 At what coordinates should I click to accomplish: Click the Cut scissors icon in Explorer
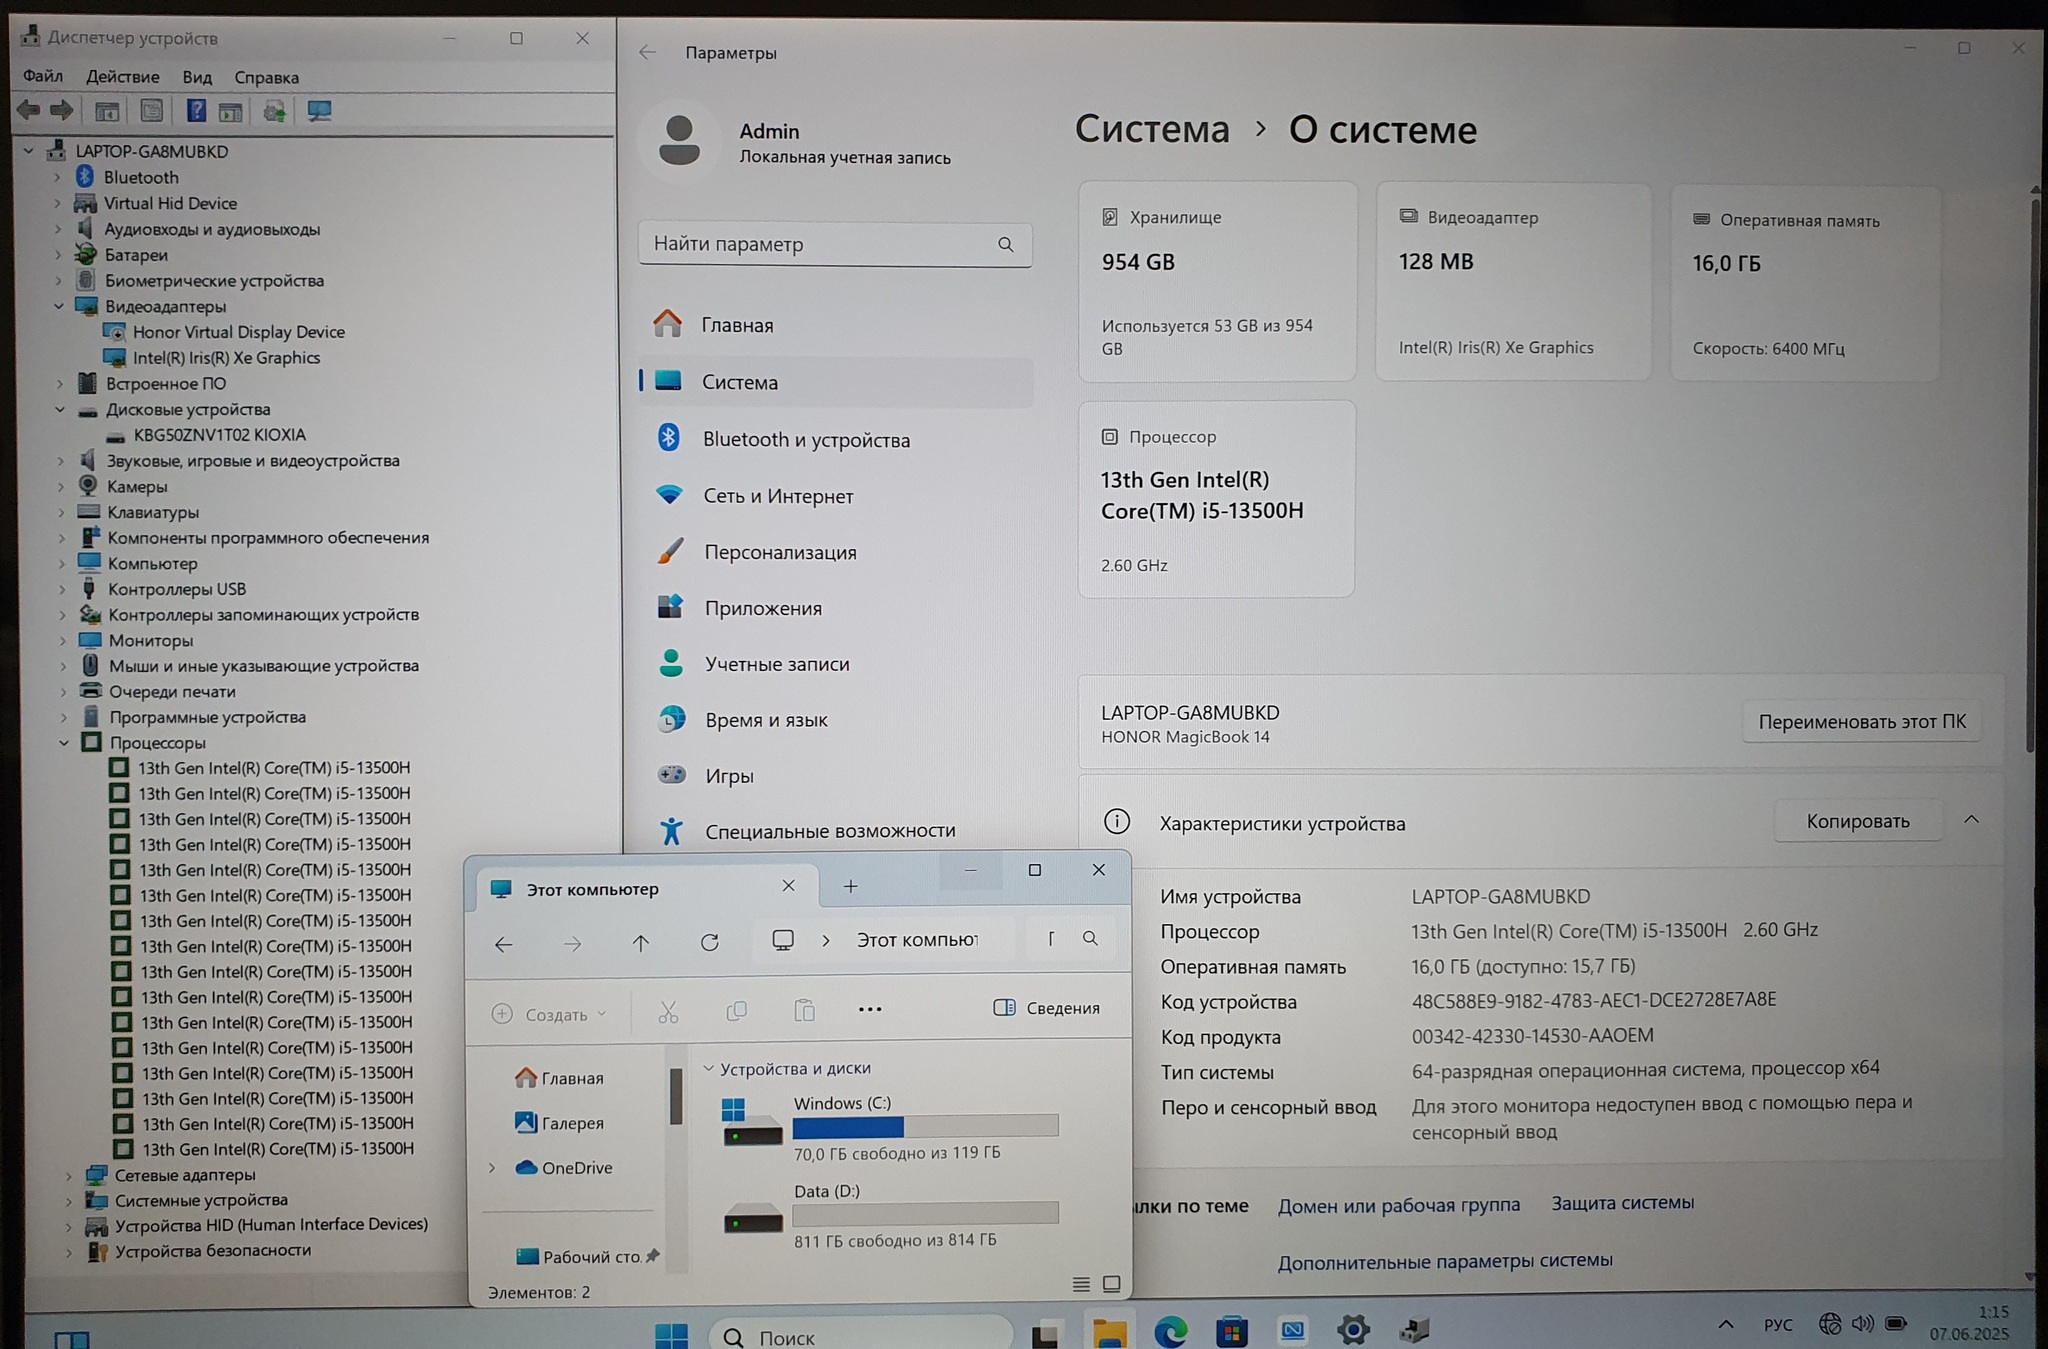(668, 1012)
